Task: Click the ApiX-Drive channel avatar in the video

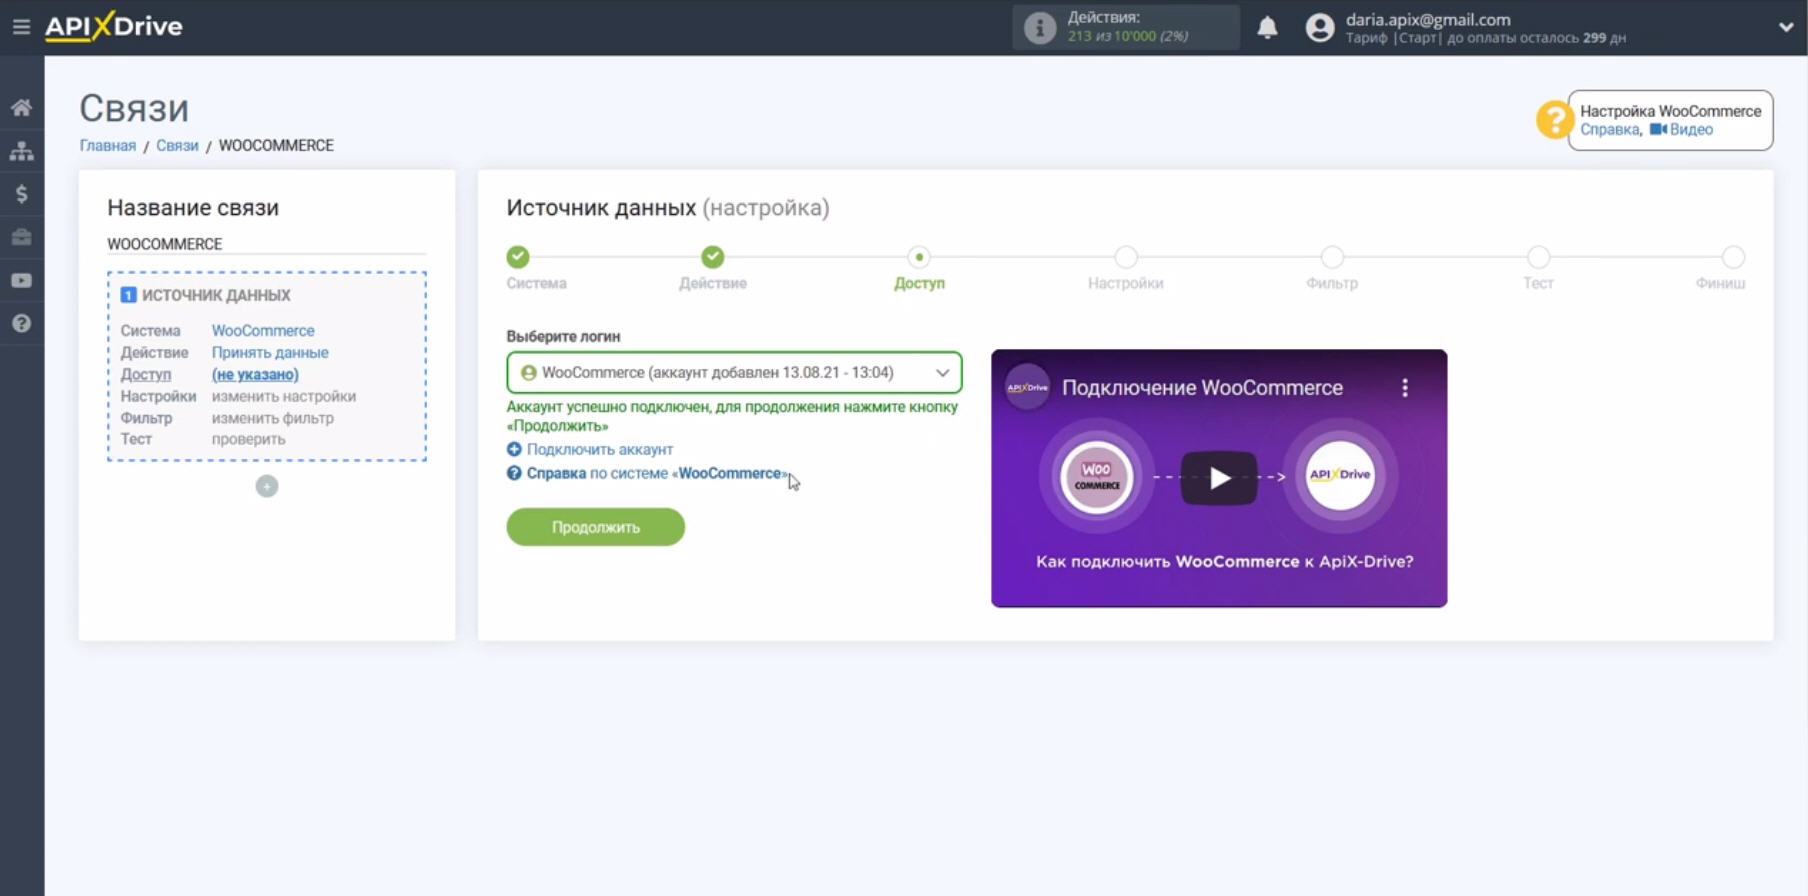Action: pyautogui.click(x=1027, y=388)
